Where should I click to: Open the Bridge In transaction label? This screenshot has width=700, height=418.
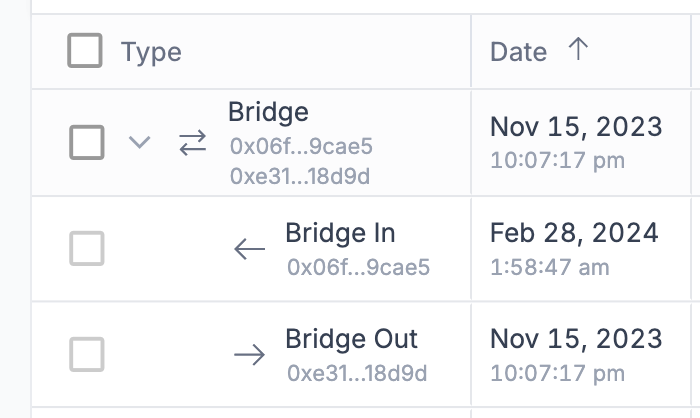pyautogui.click(x=340, y=234)
